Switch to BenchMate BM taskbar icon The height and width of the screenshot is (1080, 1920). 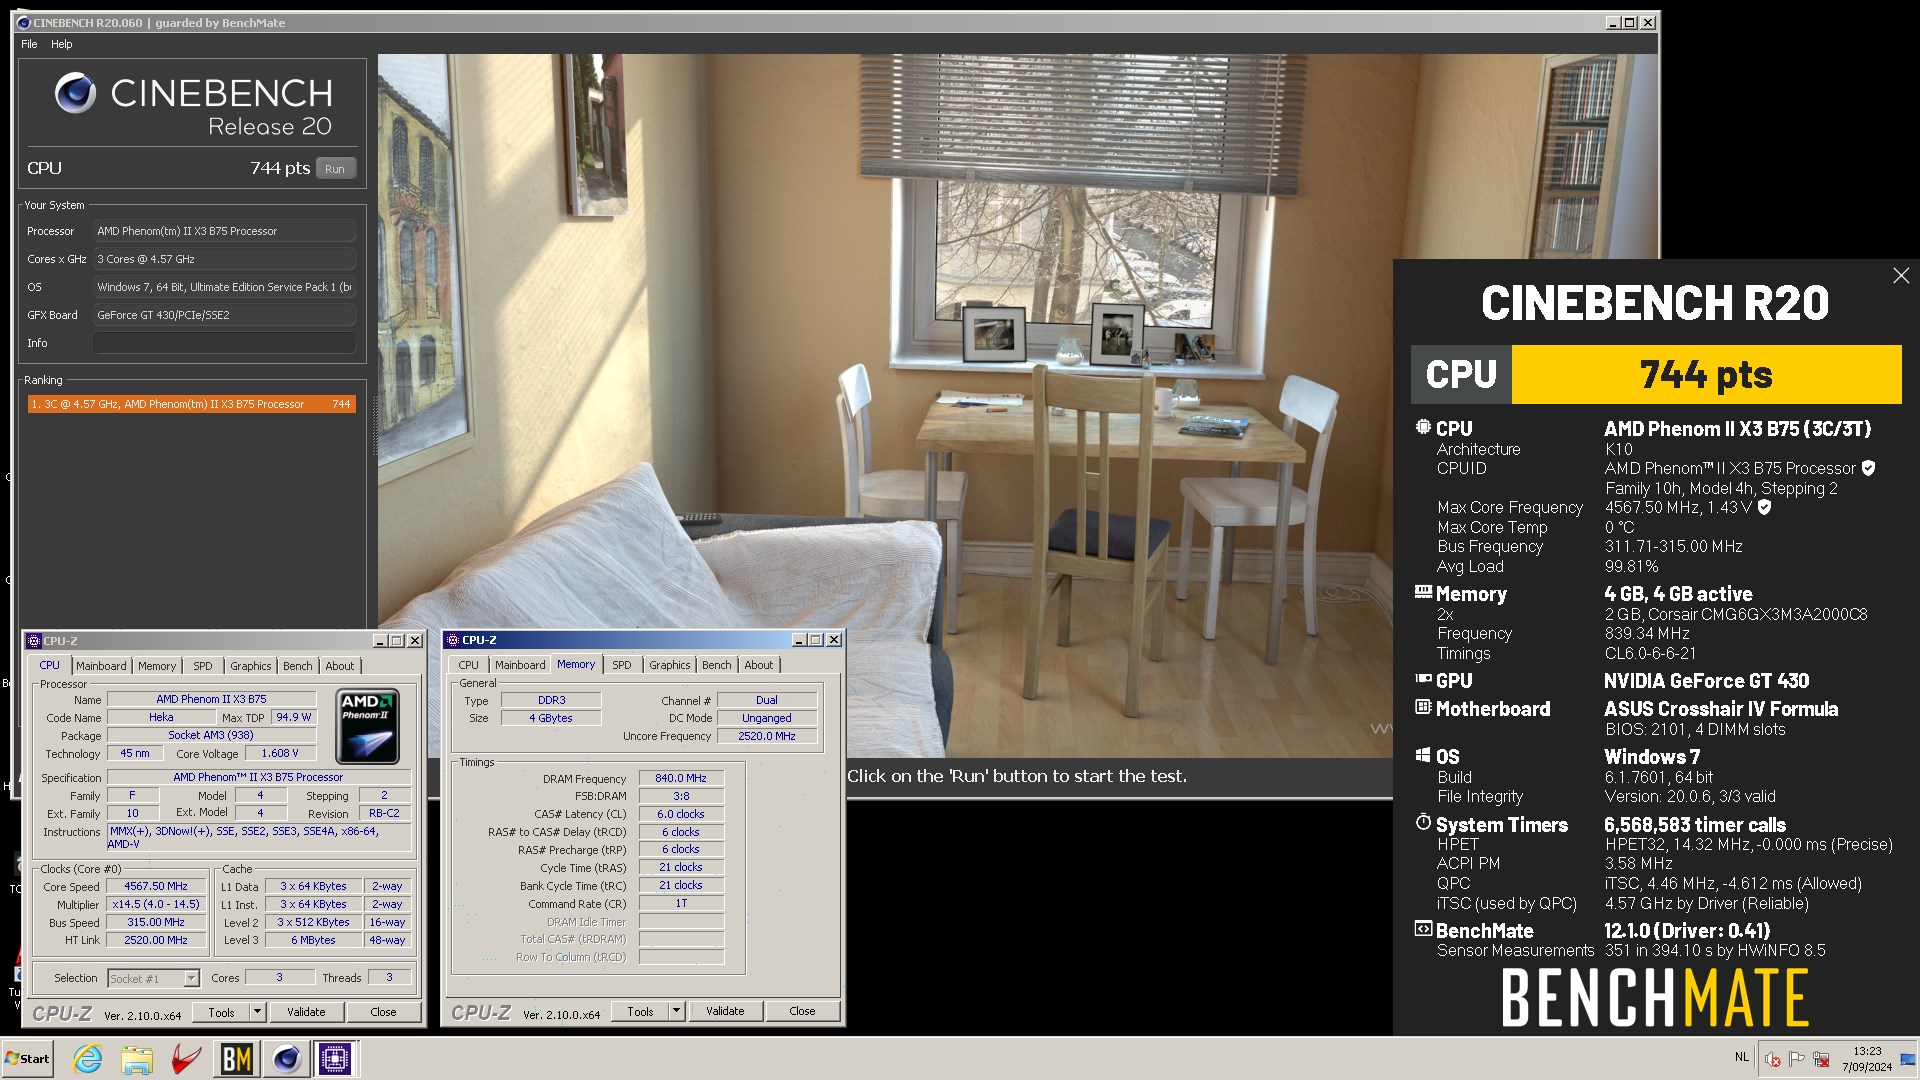click(236, 1058)
